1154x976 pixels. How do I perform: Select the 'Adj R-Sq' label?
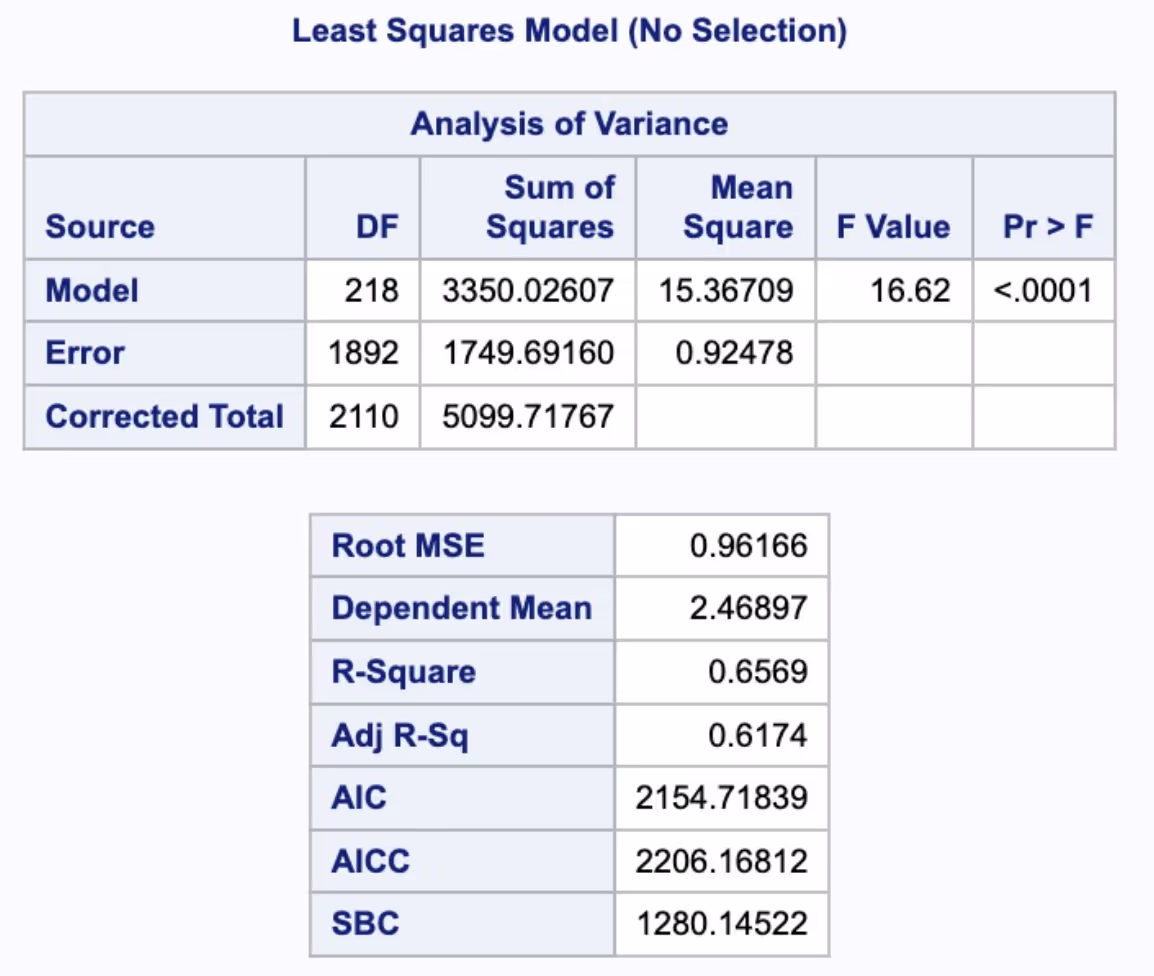tap(400, 735)
